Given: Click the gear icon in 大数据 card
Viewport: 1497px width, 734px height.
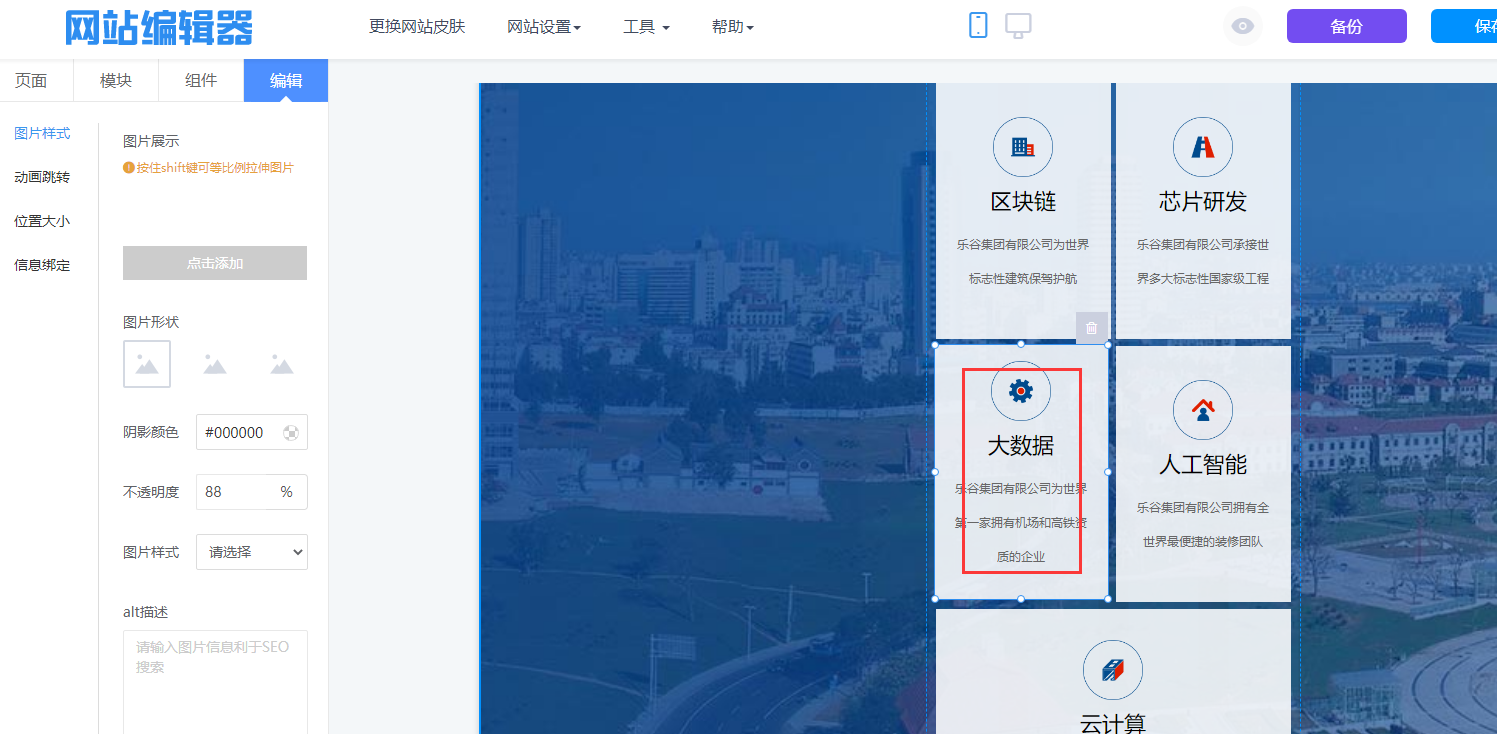Looking at the screenshot, I should pos(1020,391).
